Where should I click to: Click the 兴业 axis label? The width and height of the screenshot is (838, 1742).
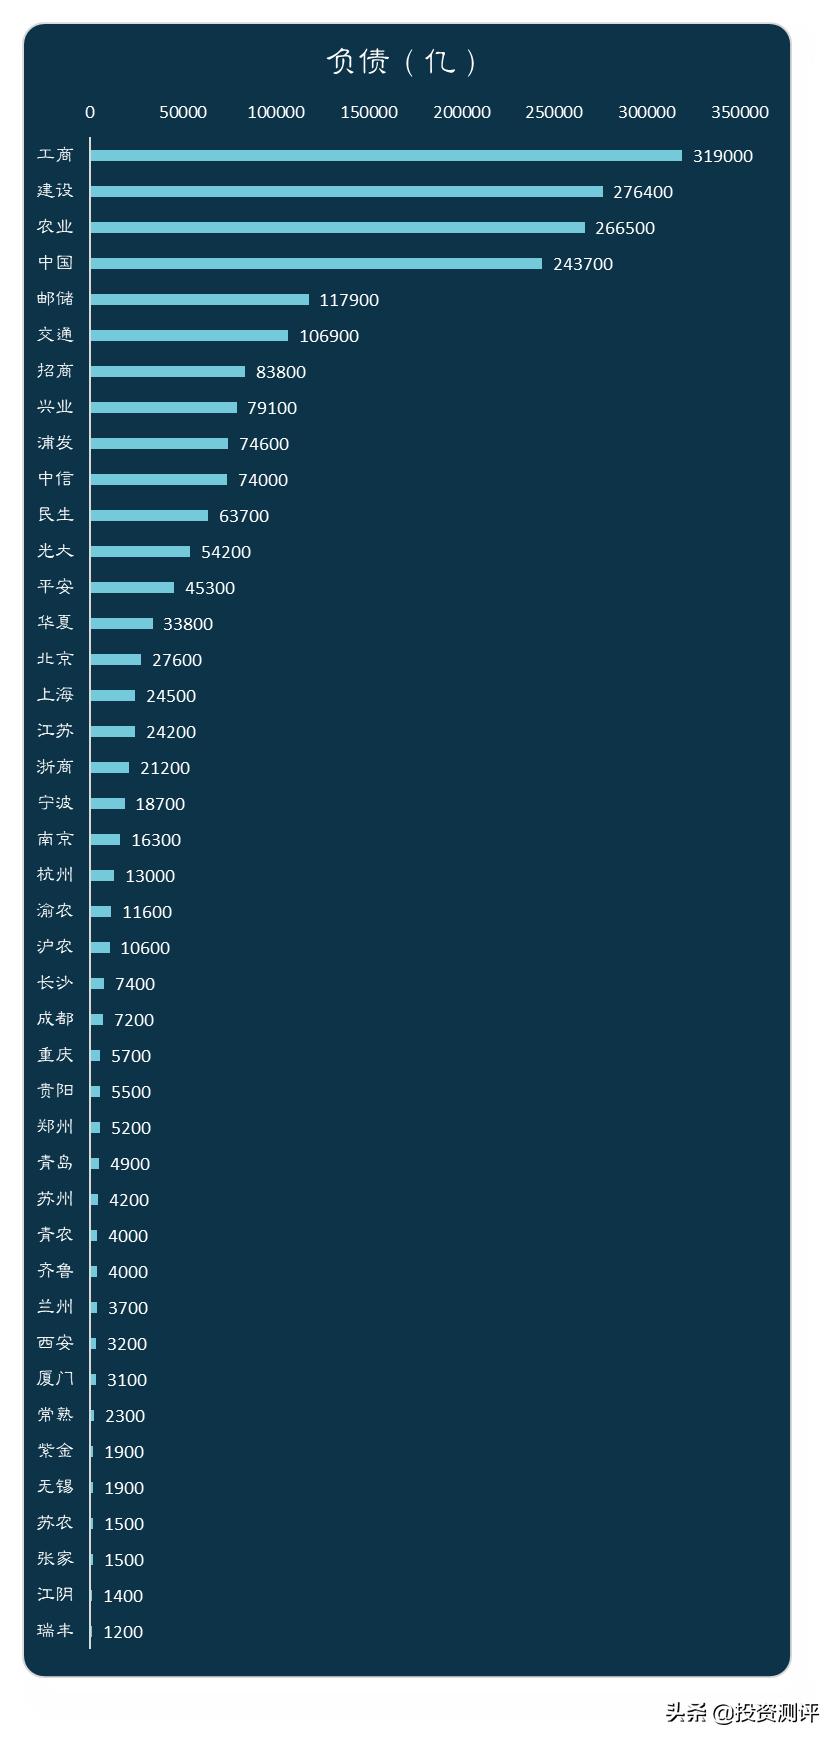point(55,407)
